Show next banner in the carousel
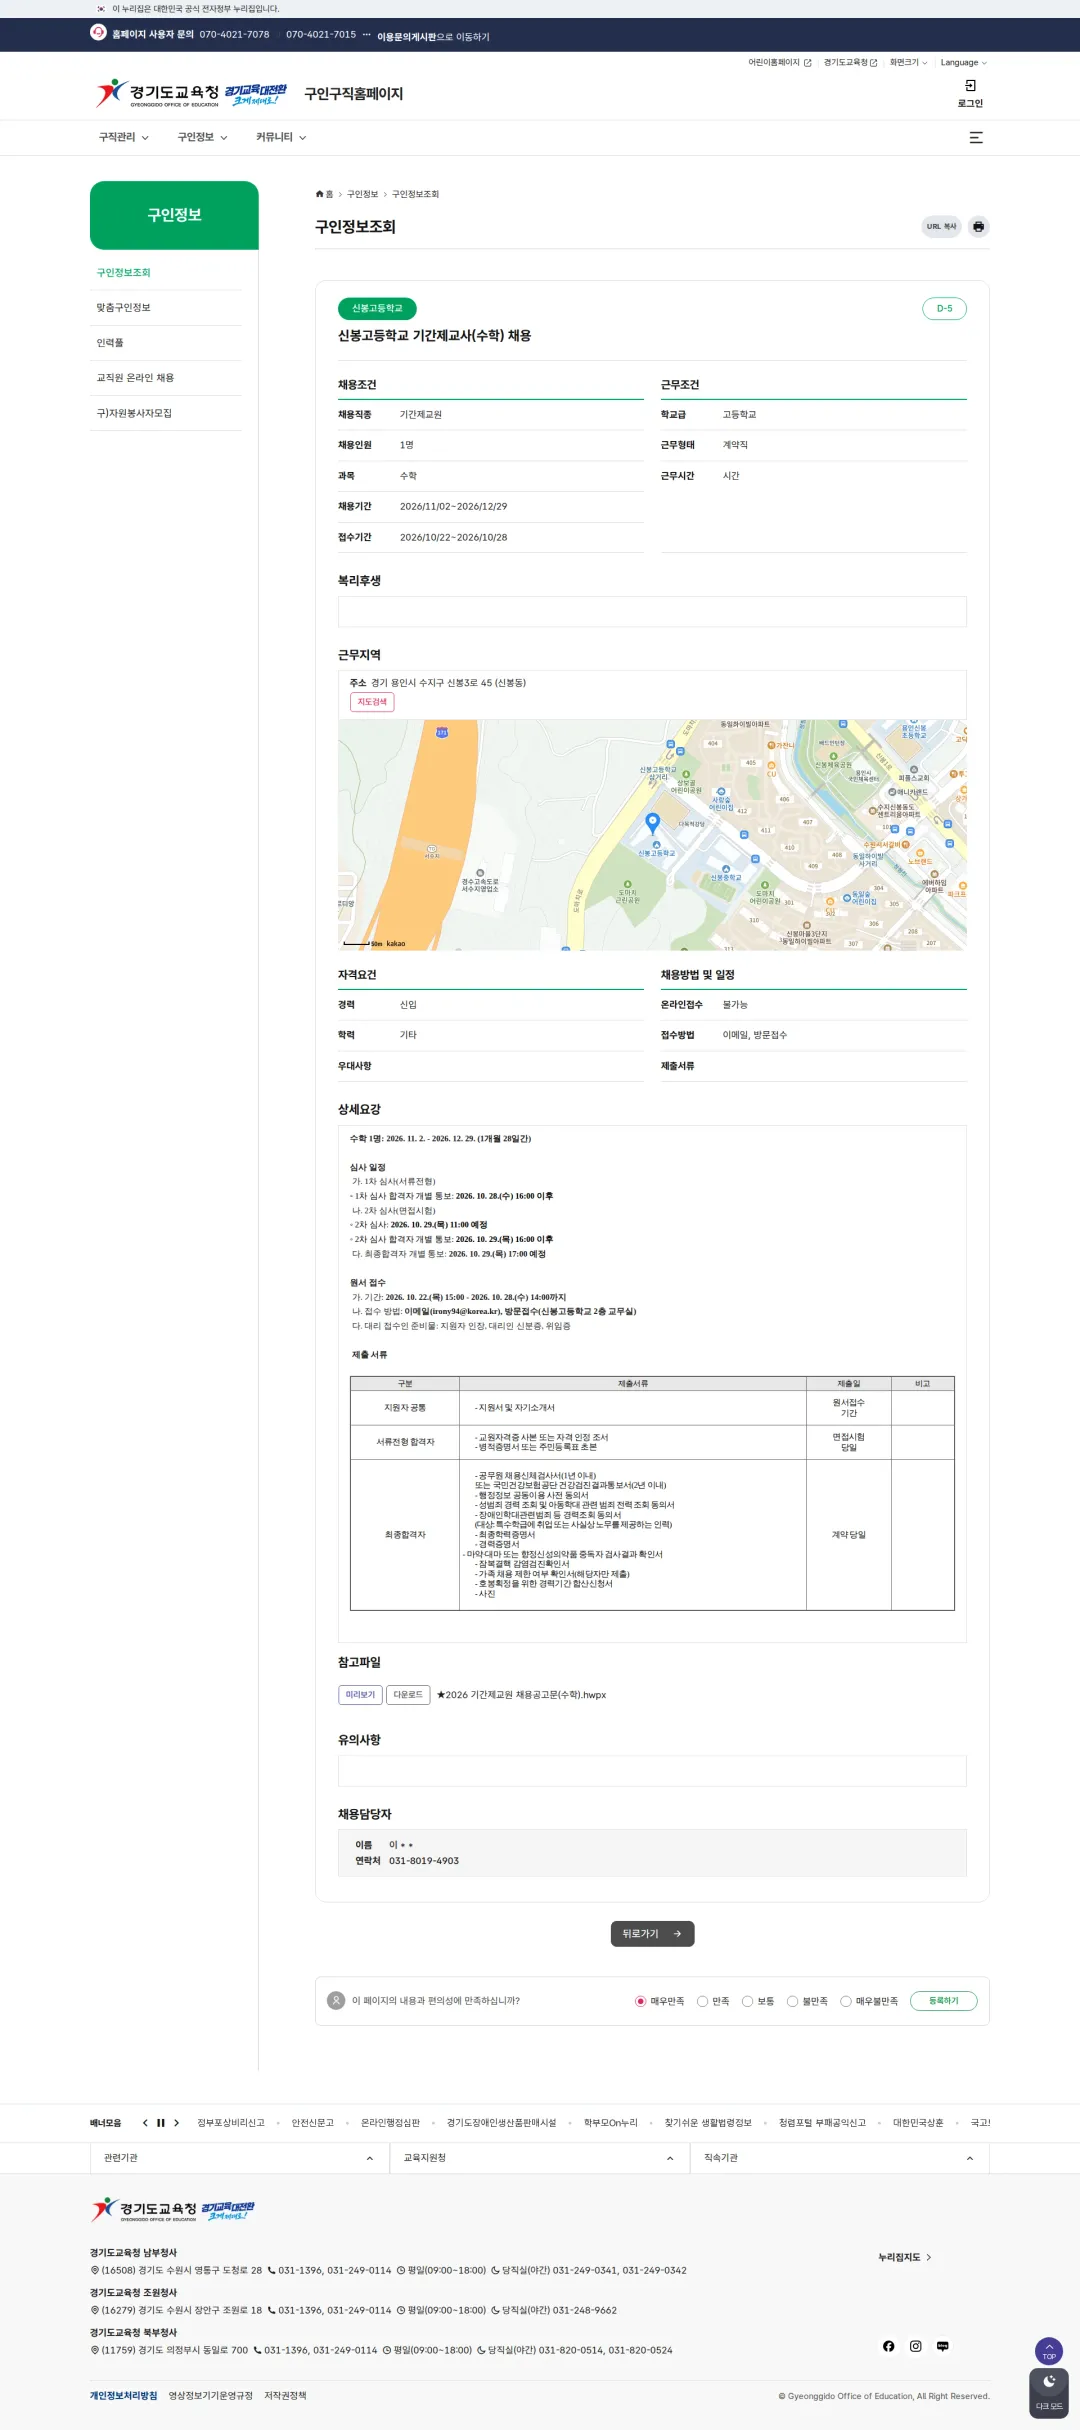 point(176,2123)
